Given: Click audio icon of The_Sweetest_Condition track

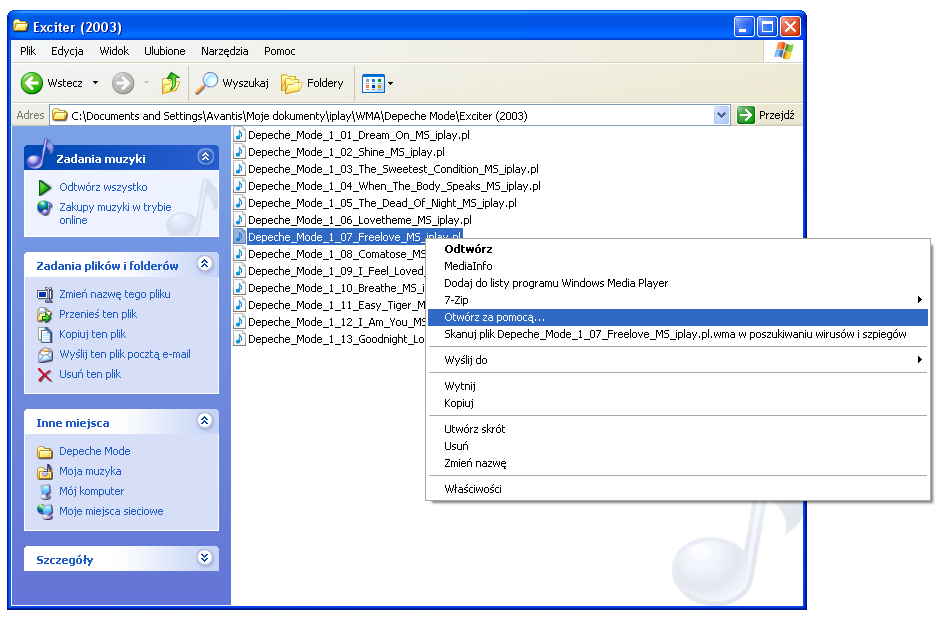Looking at the screenshot, I should [x=239, y=169].
